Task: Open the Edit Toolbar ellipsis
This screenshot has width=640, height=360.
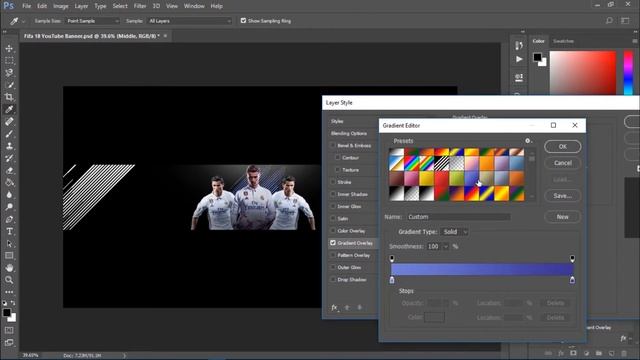Action: point(9,292)
